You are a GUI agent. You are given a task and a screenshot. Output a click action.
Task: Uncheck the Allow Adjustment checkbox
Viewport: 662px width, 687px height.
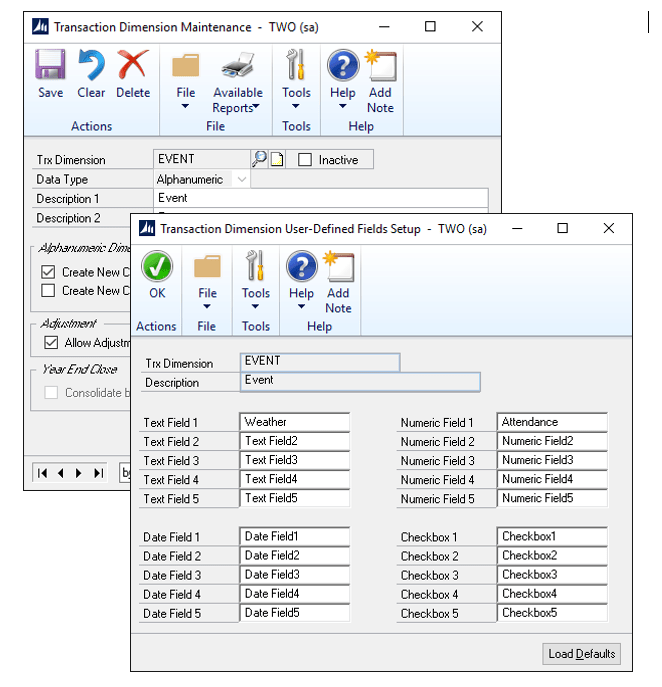(50, 343)
